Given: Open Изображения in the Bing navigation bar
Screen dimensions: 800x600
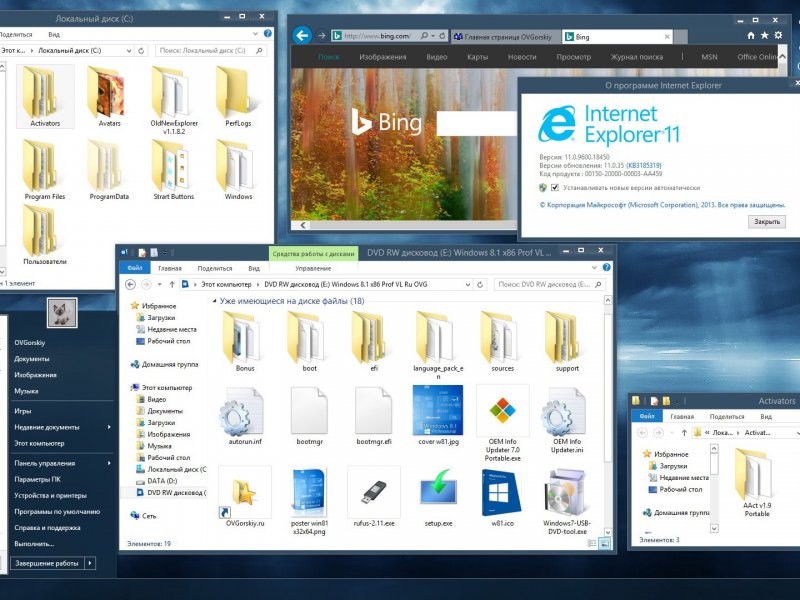Looking at the screenshot, I should (383, 57).
